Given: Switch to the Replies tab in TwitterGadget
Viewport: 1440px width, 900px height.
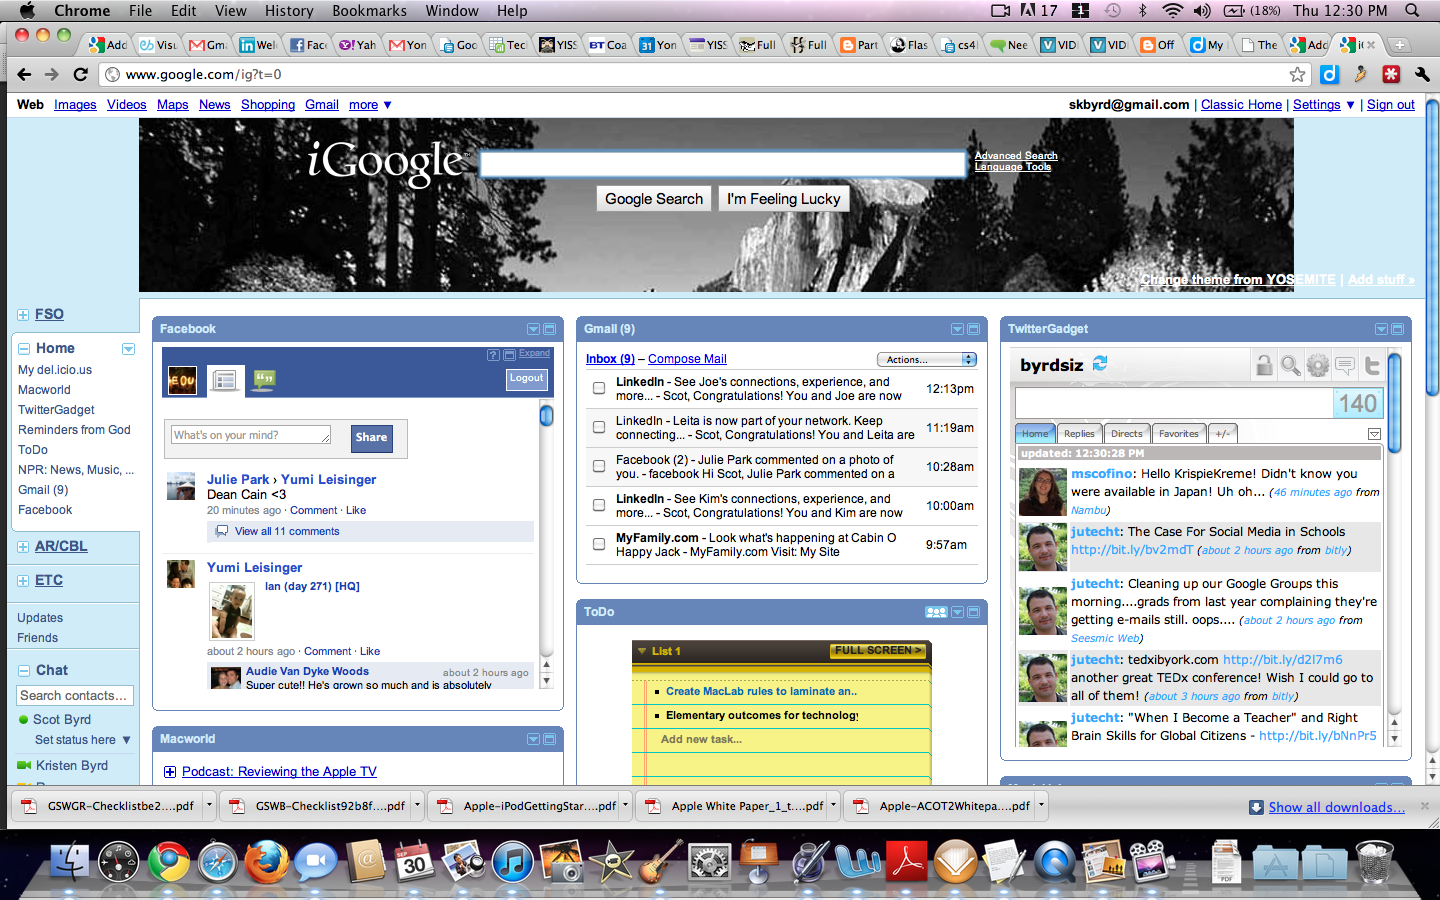Looking at the screenshot, I should coord(1079,433).
